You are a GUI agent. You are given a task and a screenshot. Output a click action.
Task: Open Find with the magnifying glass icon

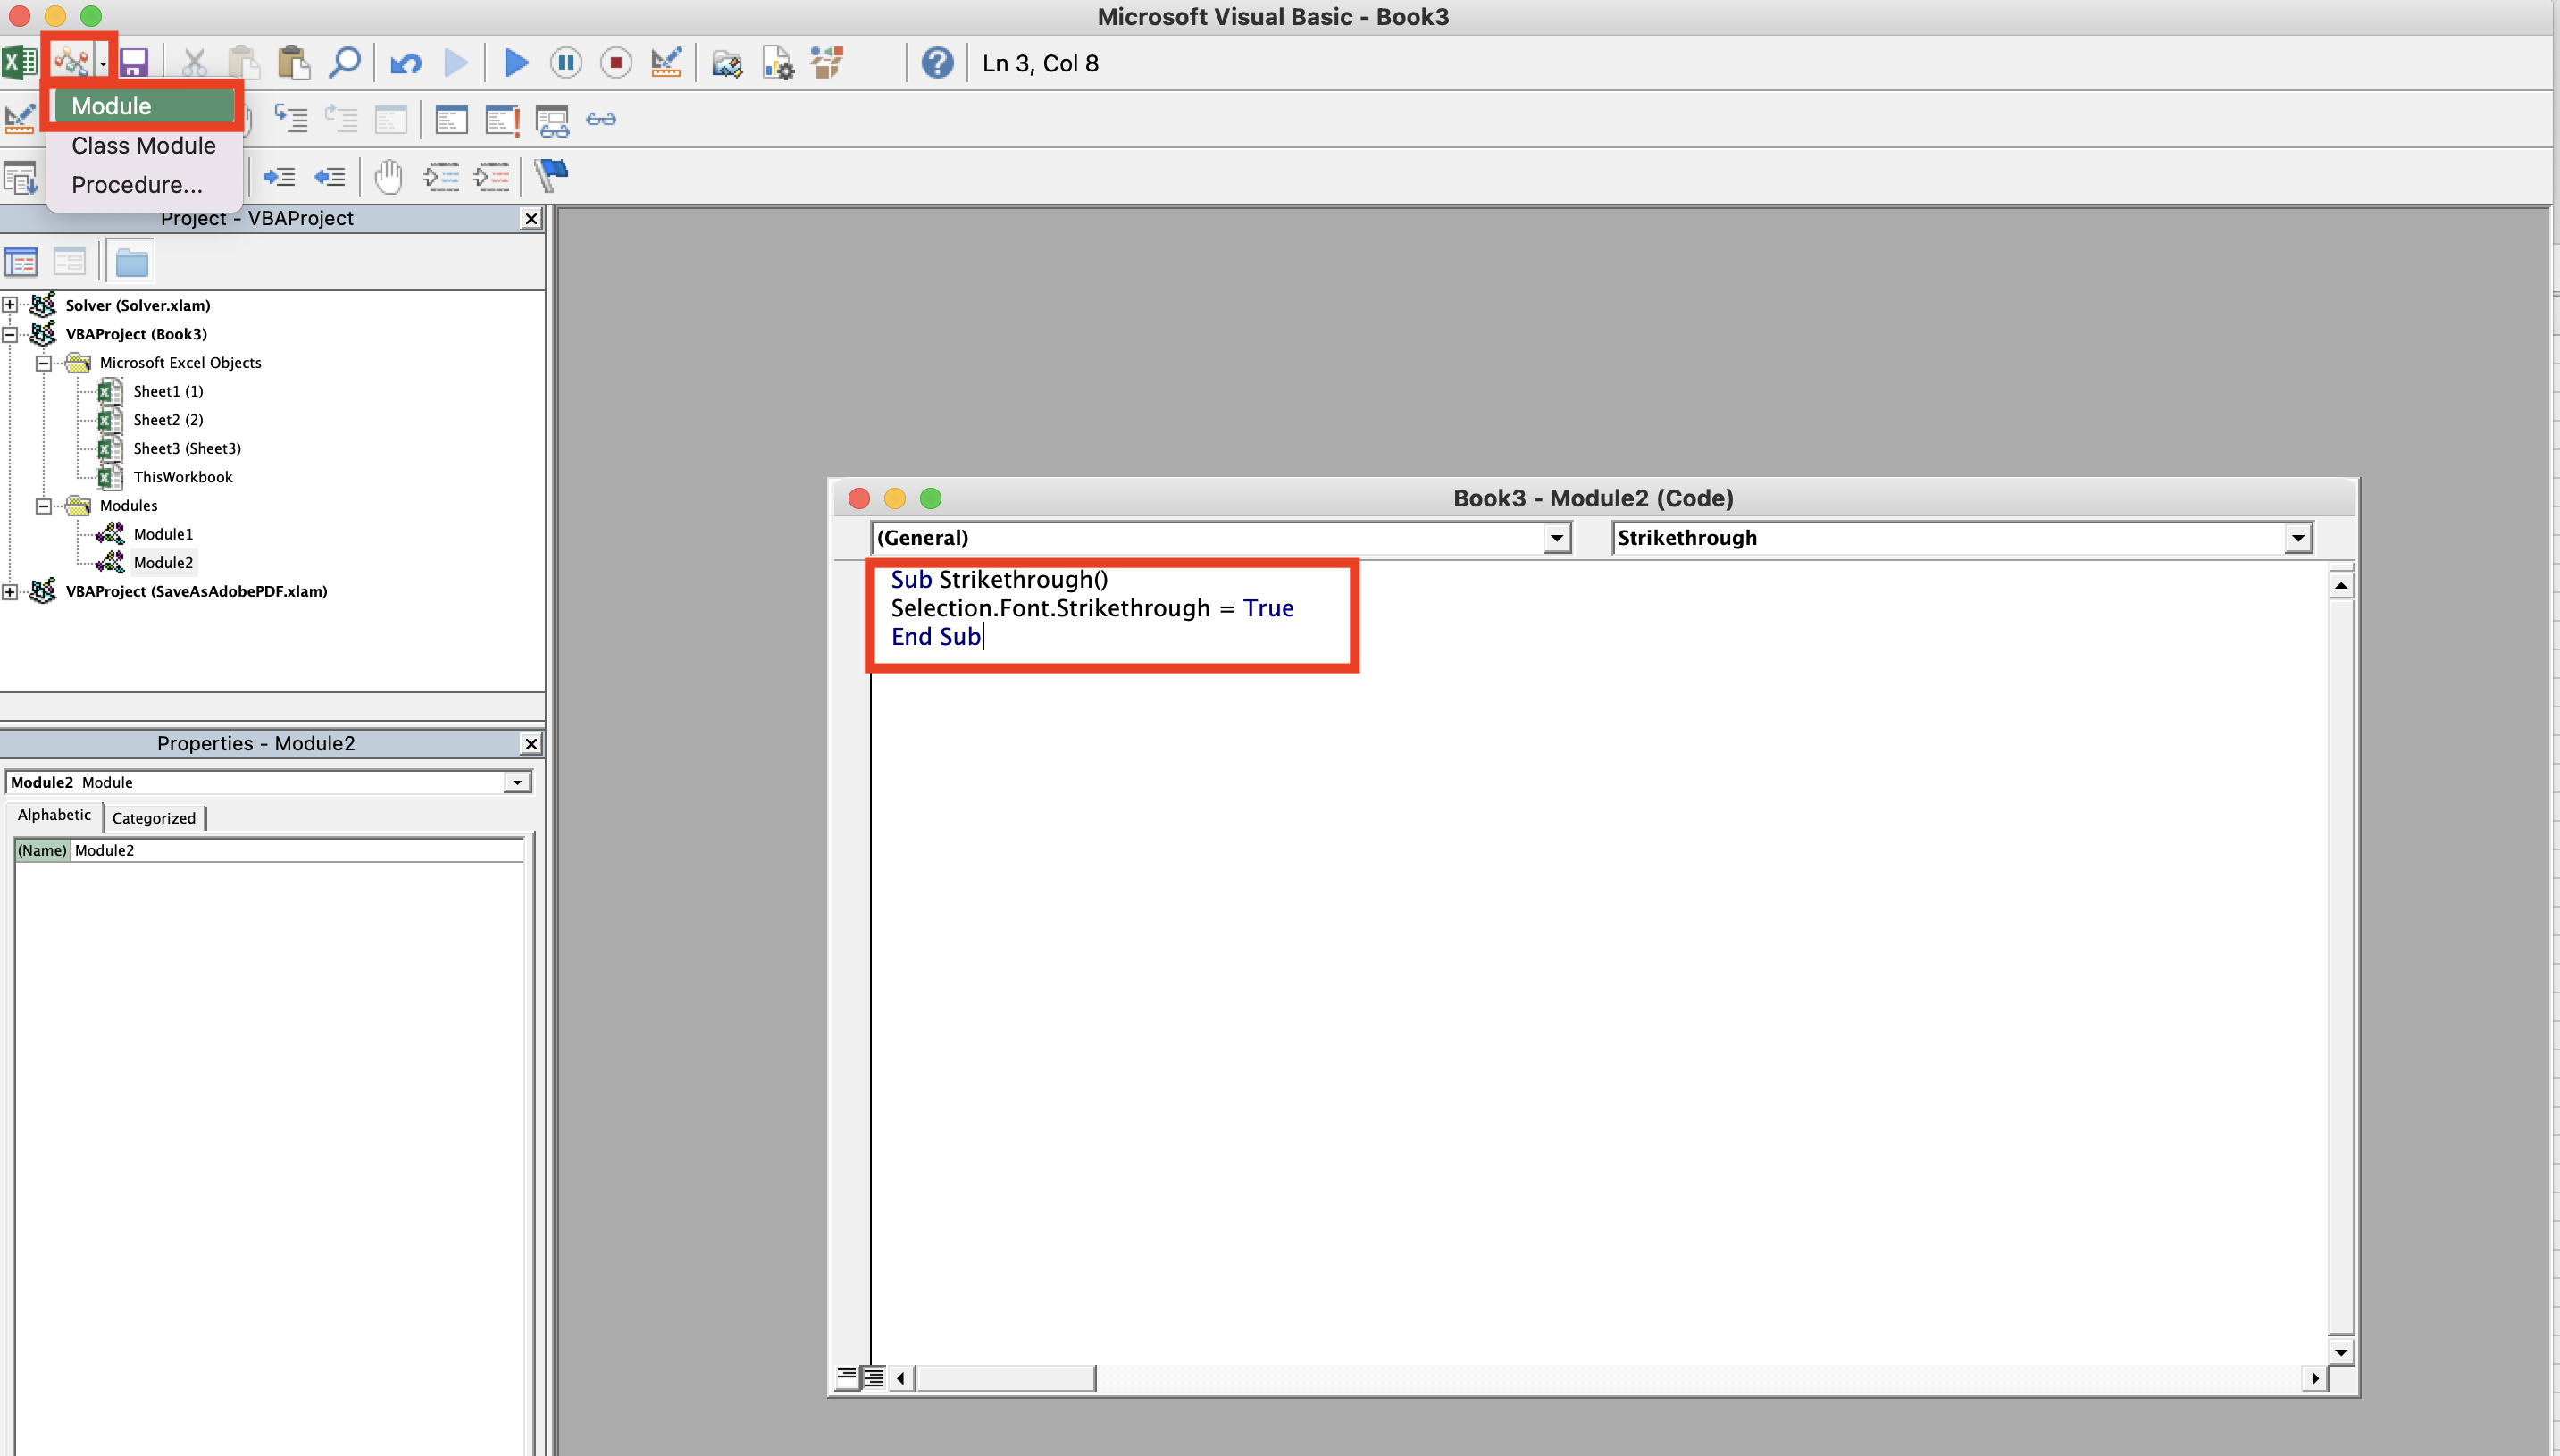(344, 63)
